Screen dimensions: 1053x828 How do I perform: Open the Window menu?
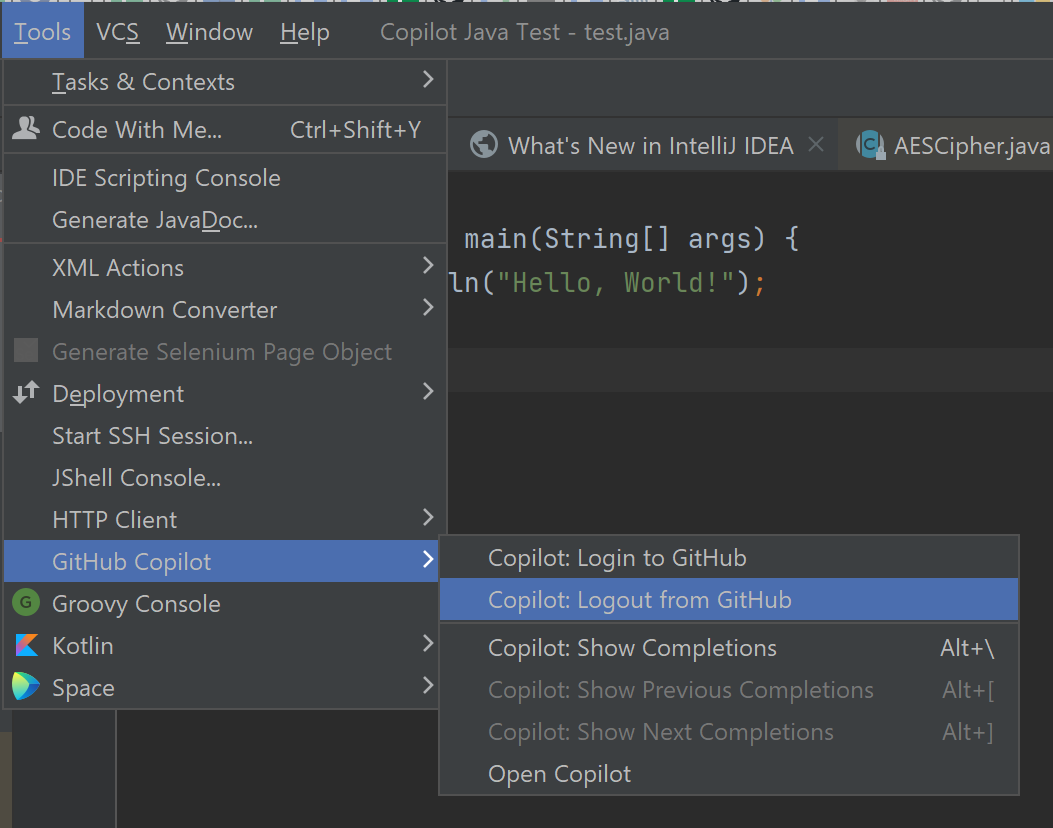point(209,32)
